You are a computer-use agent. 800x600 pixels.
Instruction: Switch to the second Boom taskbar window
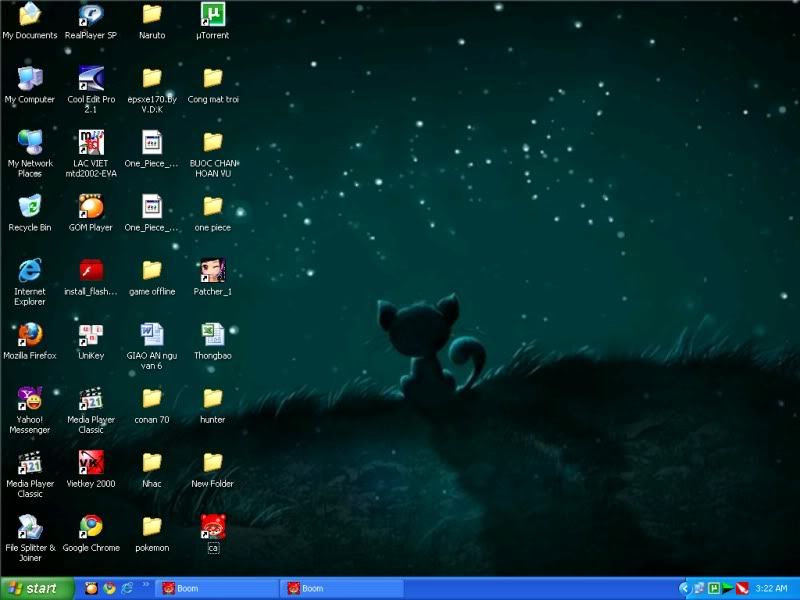pos(342,589)
